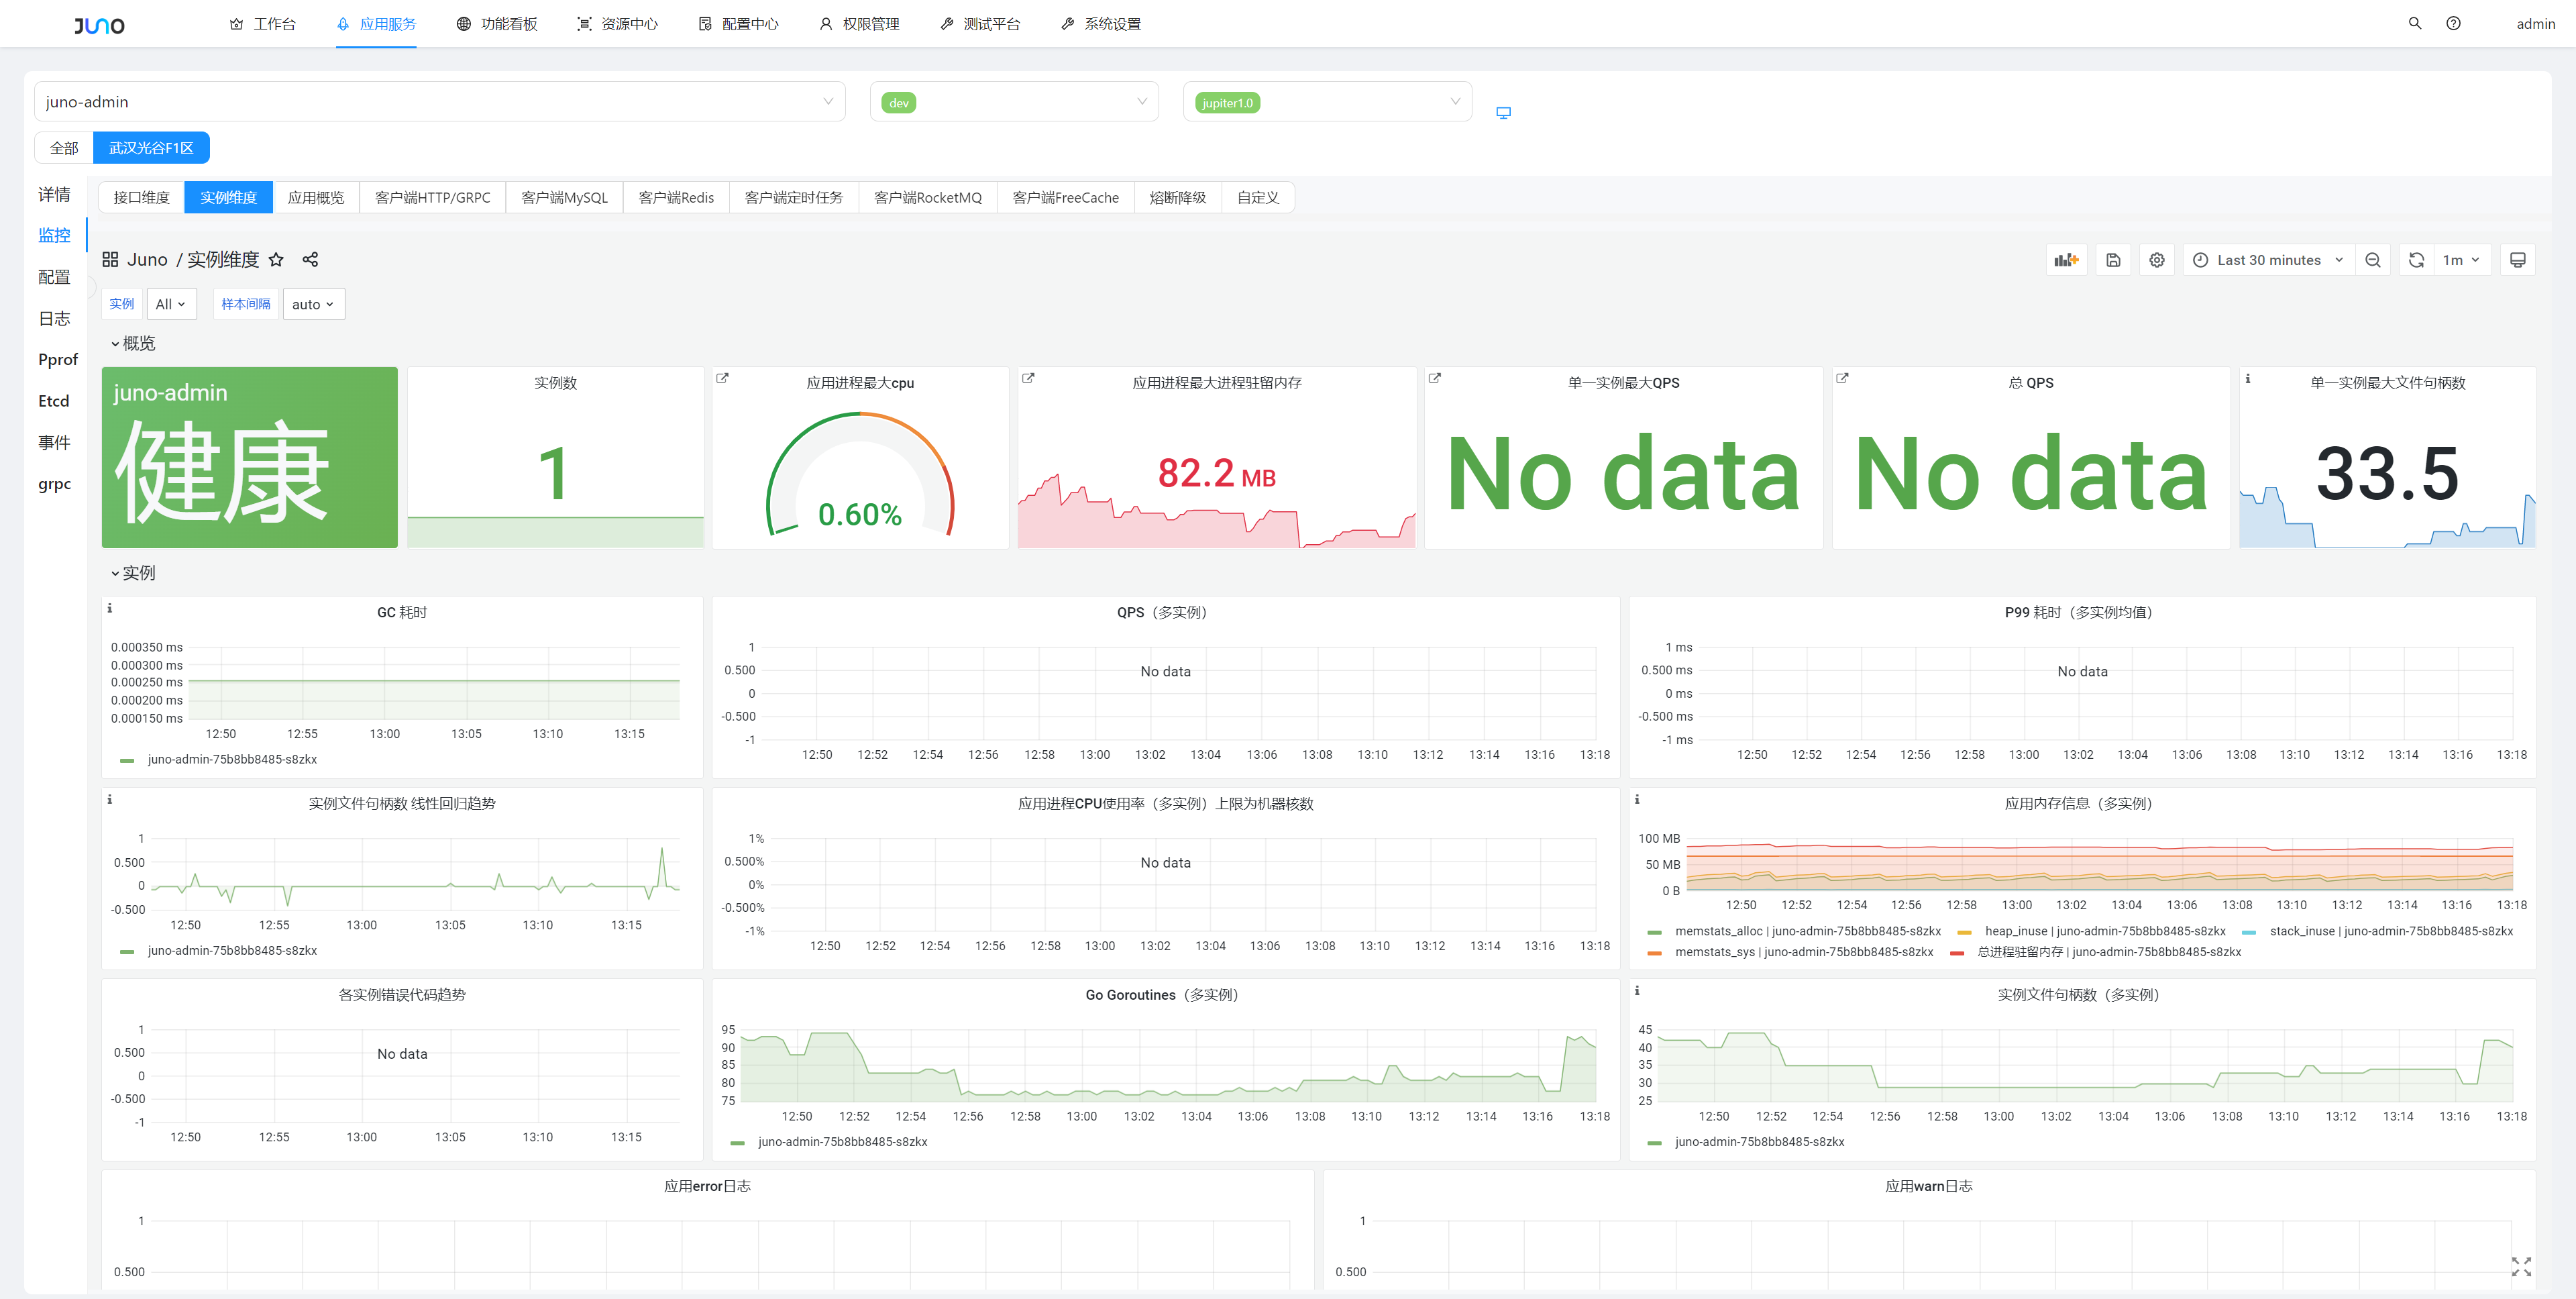Open the help question-mark icon

[2454, 23]
